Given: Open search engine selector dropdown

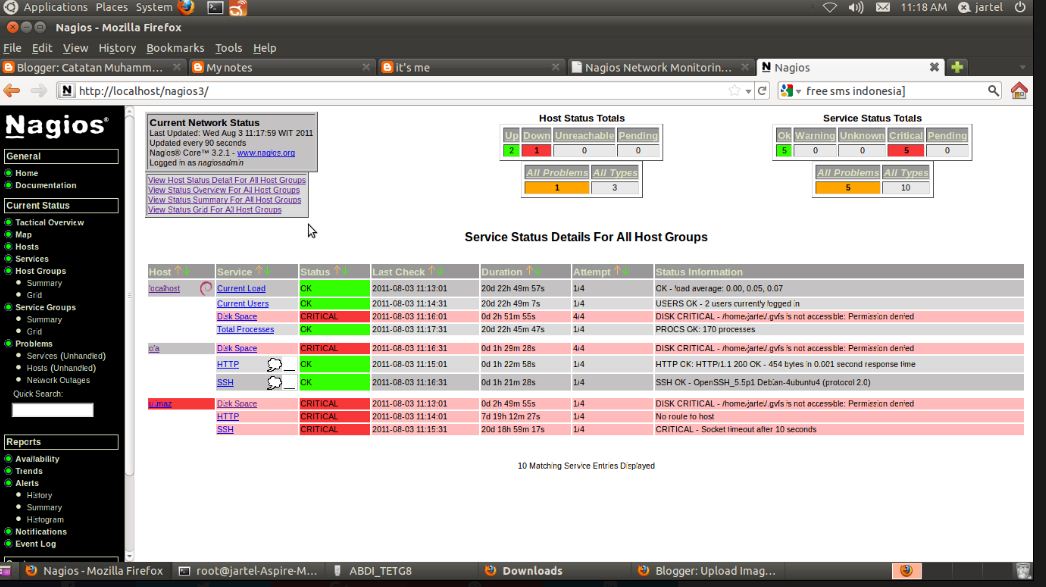Looking at the screenshot, I should pos(791,91).
